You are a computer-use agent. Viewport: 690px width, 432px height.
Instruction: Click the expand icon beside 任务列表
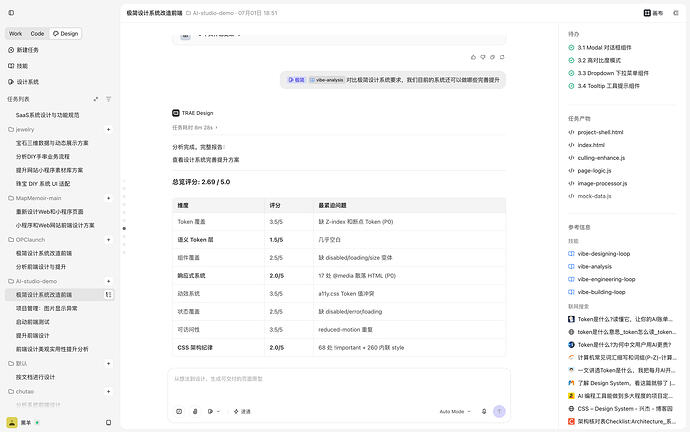(x=96, y=99)
